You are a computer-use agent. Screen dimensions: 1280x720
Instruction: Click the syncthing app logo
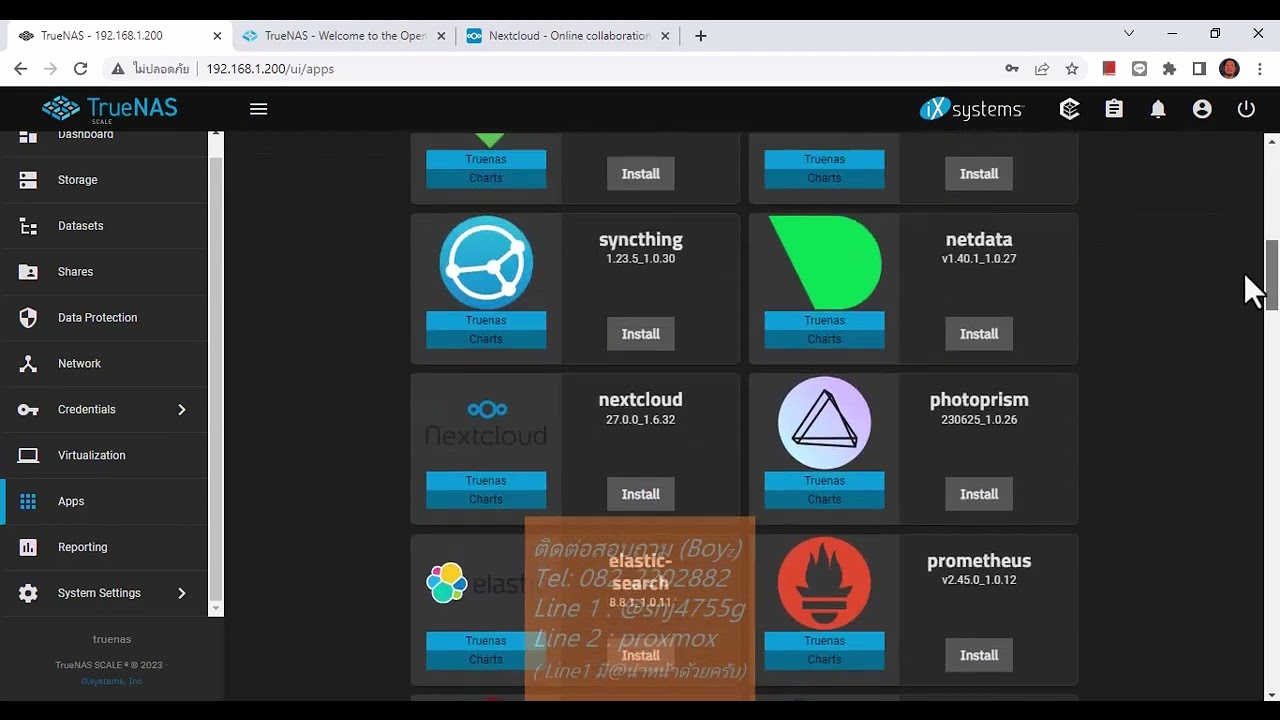pyautogui.click(x=486, y=262)
